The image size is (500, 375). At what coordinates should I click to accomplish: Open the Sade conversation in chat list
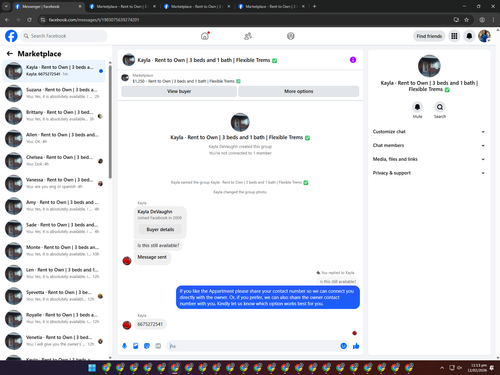pos(54,228)
